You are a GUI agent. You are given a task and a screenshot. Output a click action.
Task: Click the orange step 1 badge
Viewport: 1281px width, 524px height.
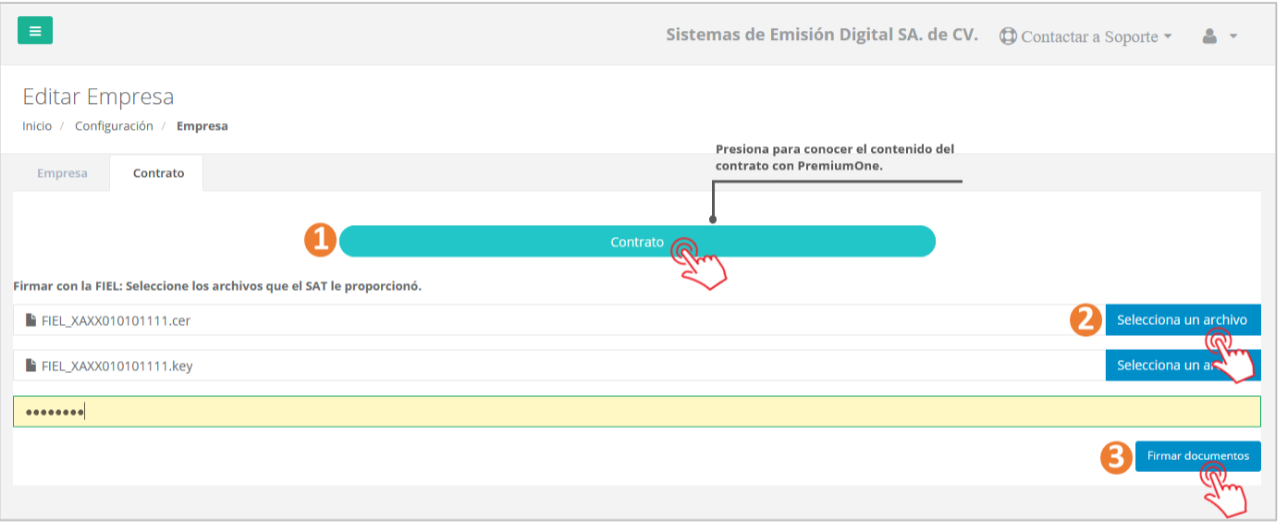click(x=318, y=240)
